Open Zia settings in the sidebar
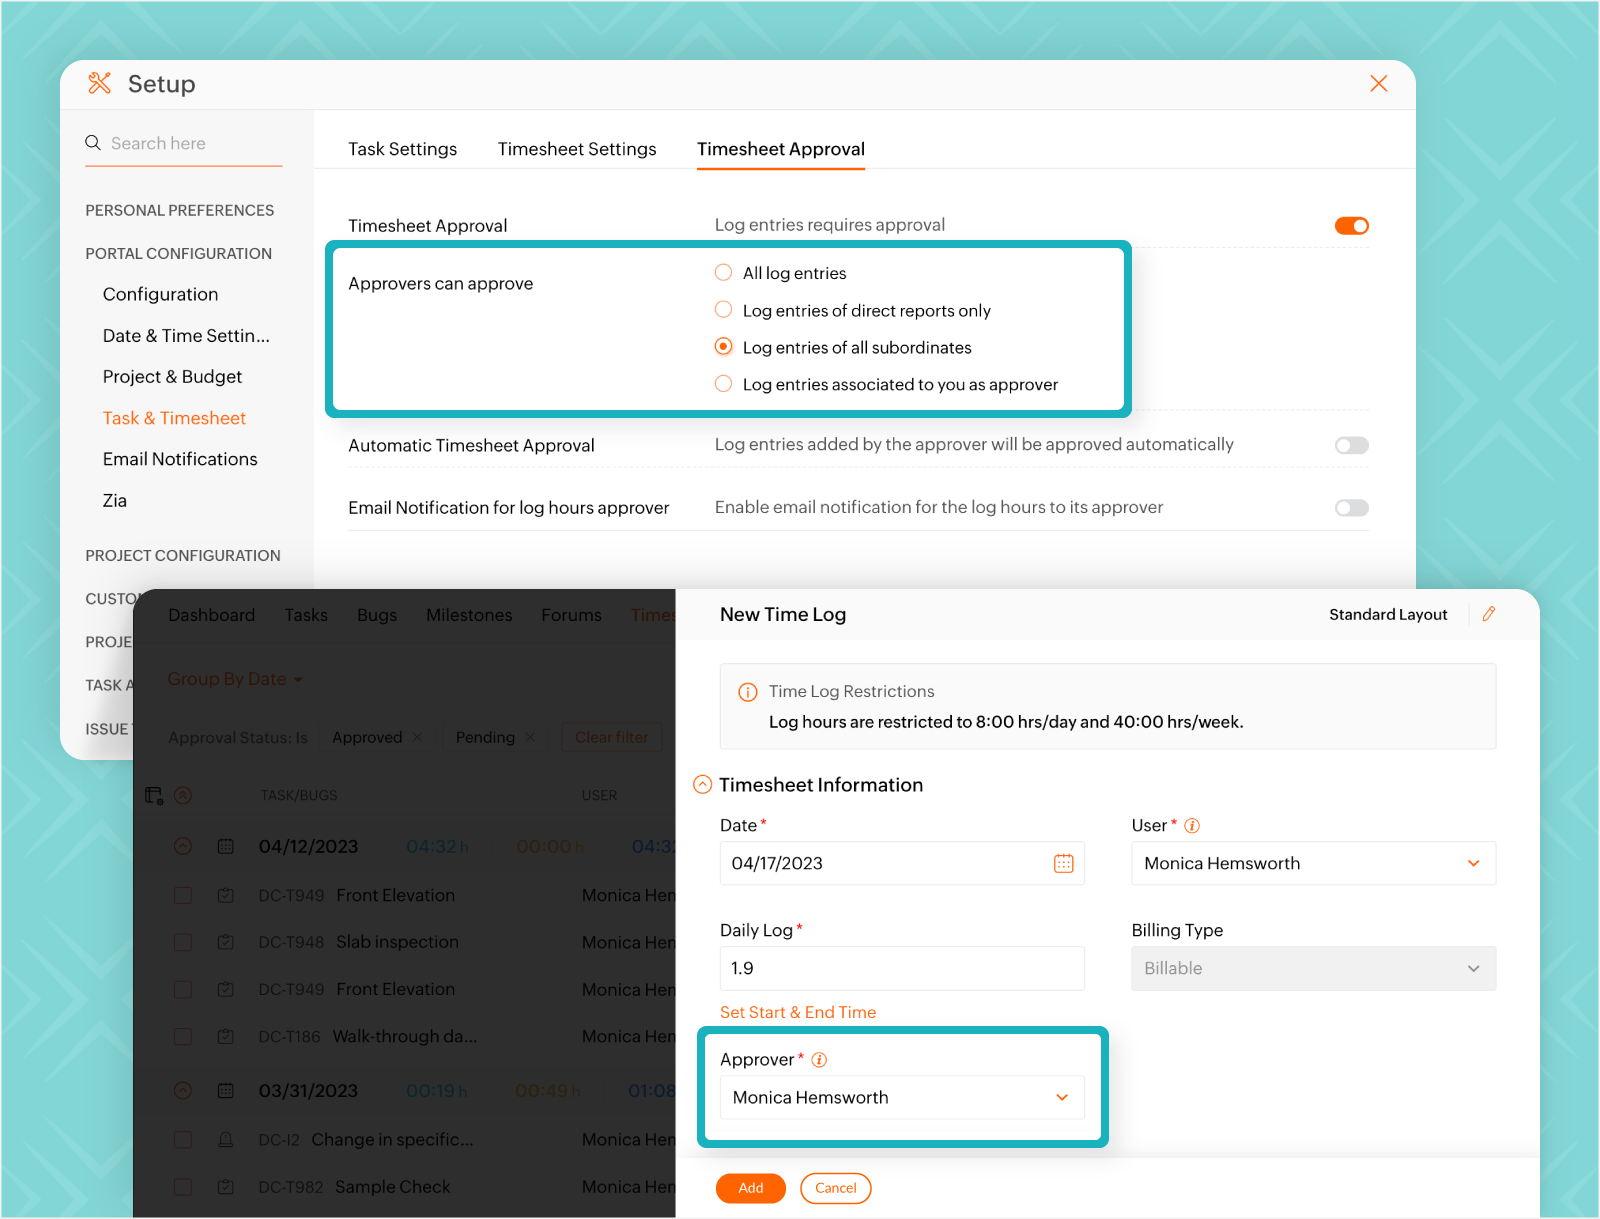Screen dimensions: 1600x1219 point(115,500)
